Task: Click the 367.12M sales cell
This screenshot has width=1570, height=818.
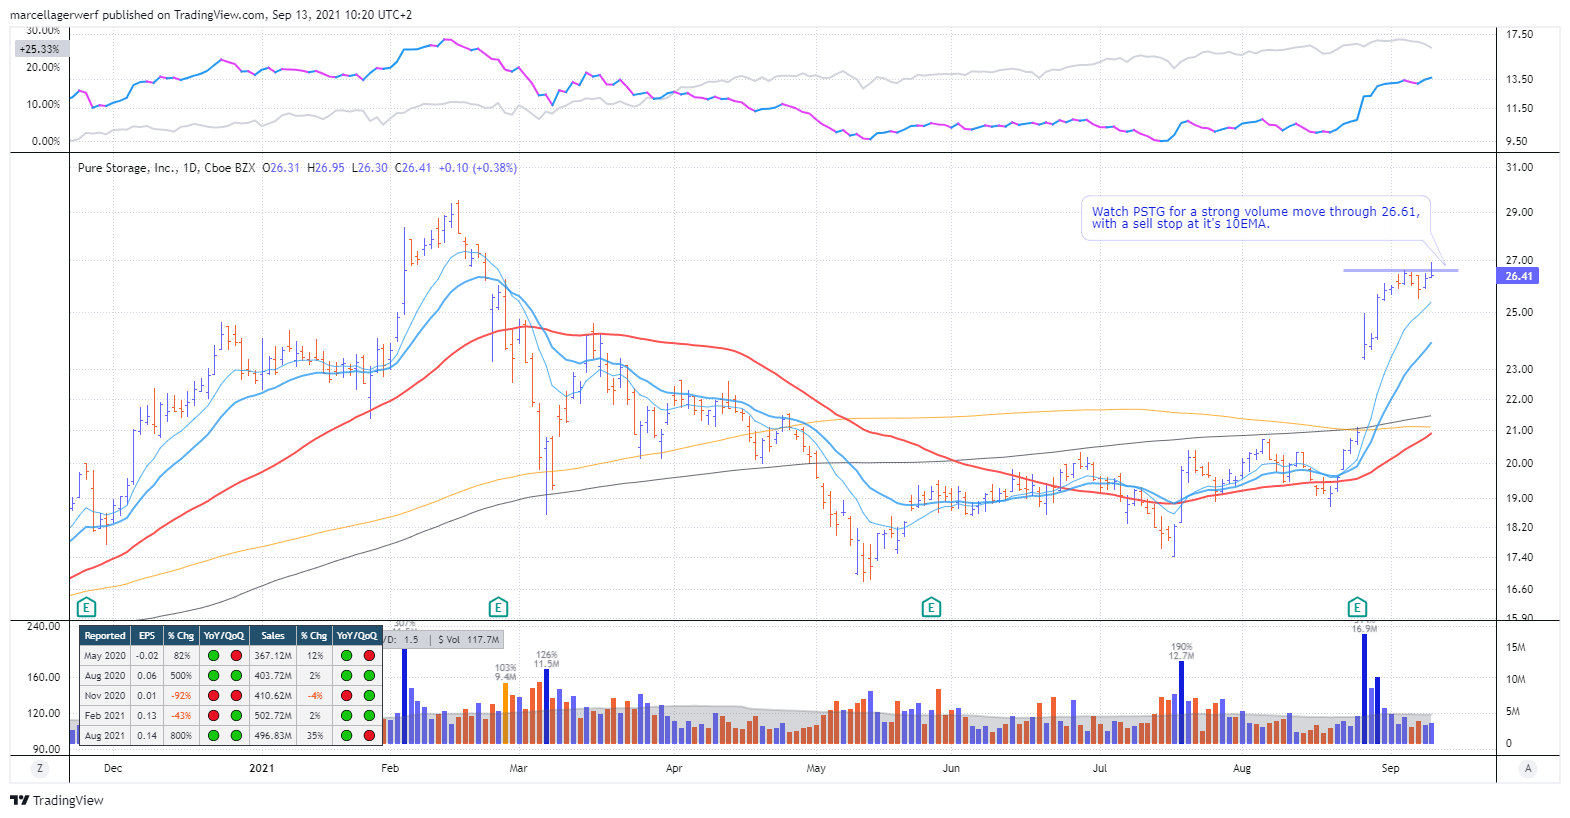Action: [x=273, y=656]
